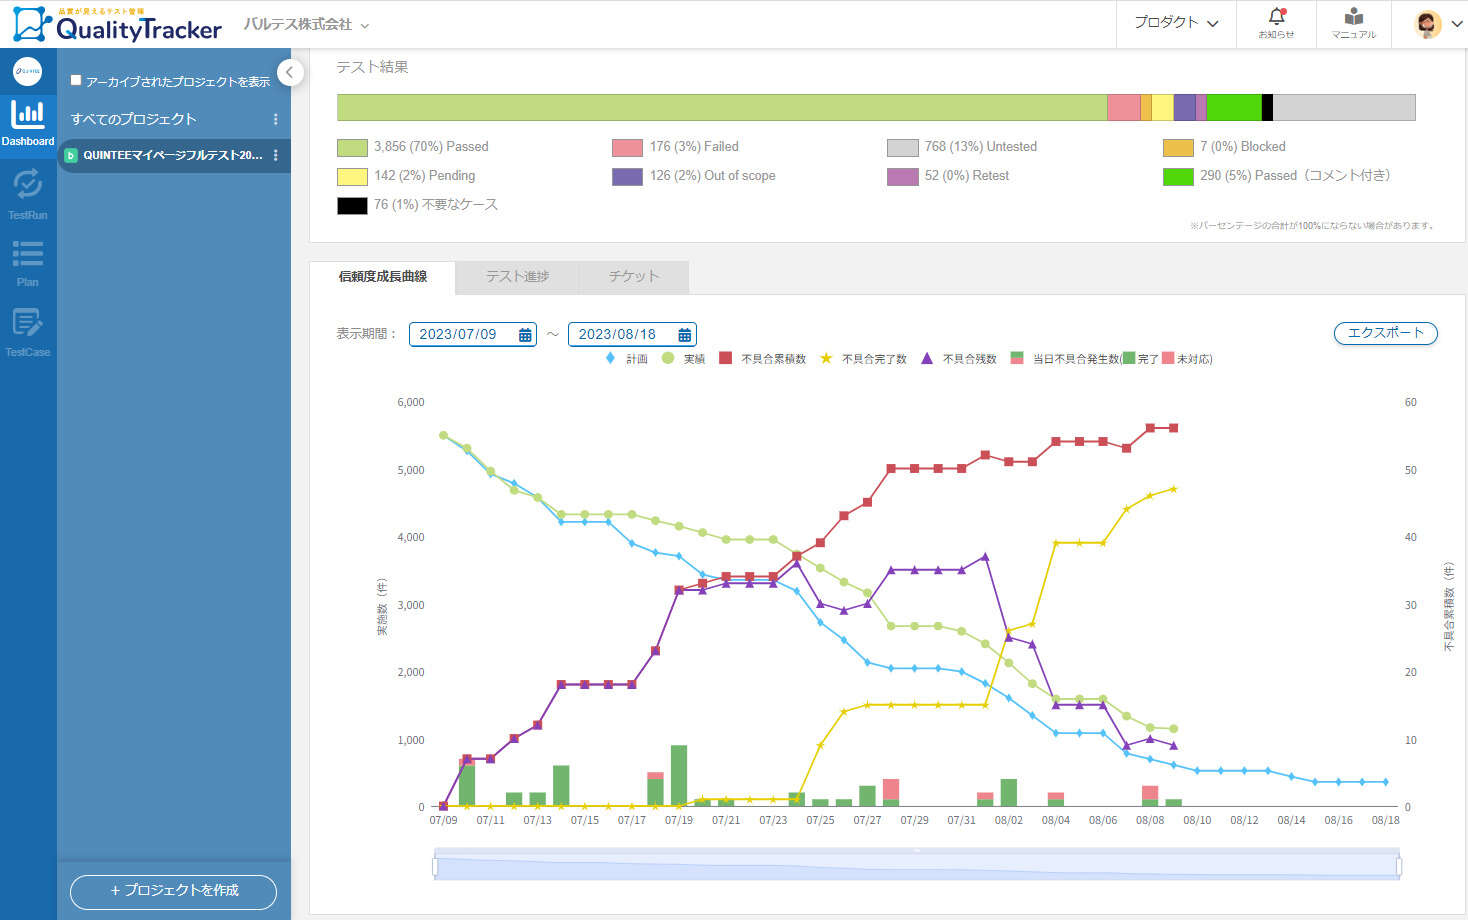Image resolution: width=1468 pixels, height=920 pixels.
Task: Click the '176 (3%) Failed' text
Action: tap(694, 147)
